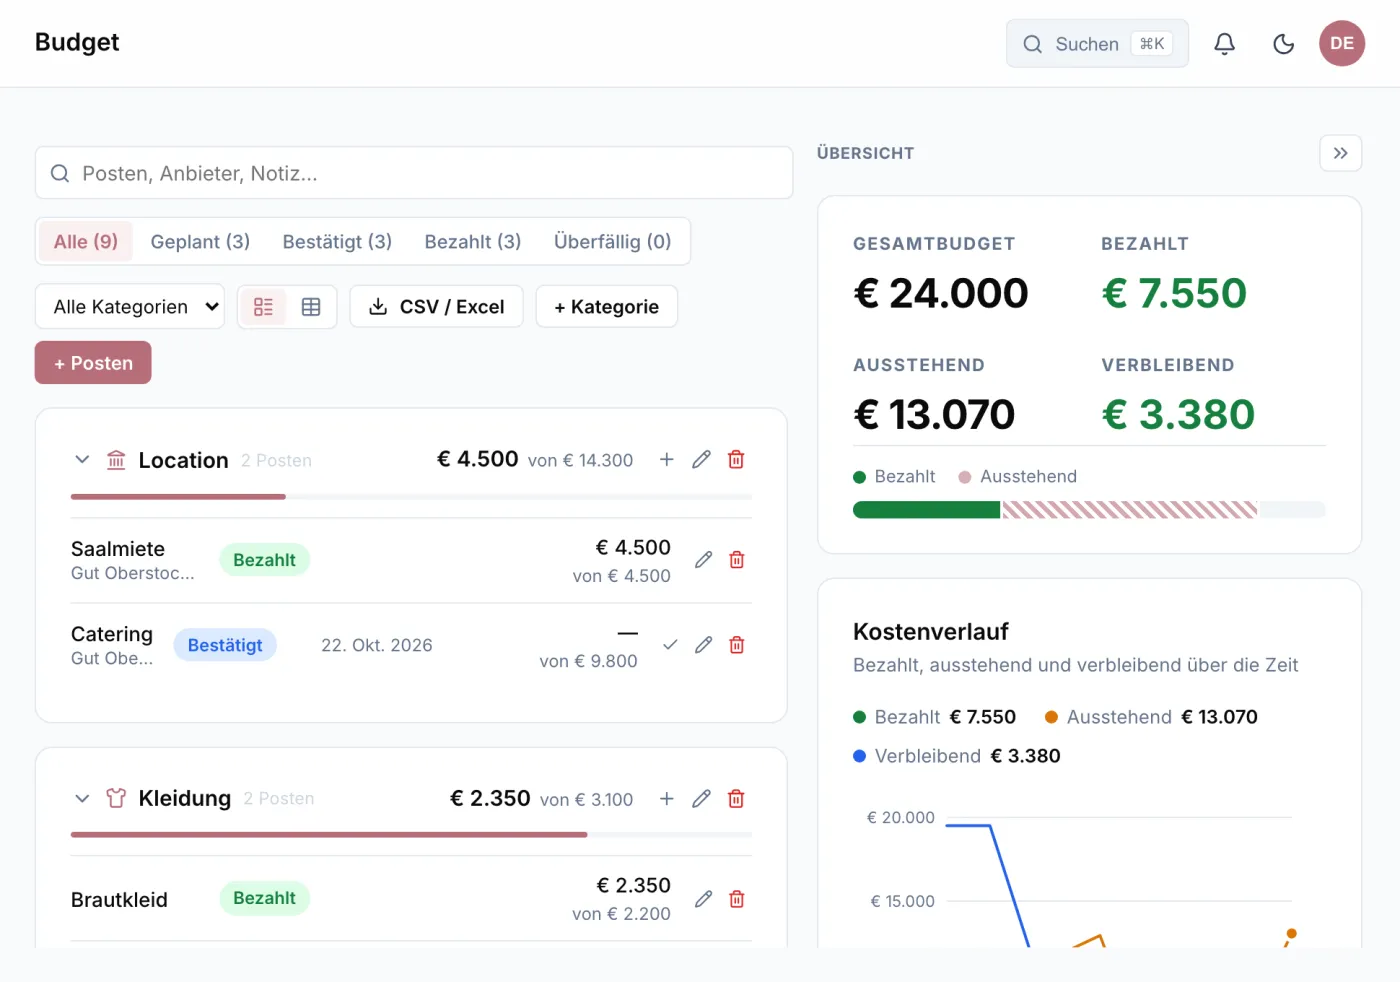Click the Catering item name
The width and height of the screenshot is (1400, 982).
[112, 634]
